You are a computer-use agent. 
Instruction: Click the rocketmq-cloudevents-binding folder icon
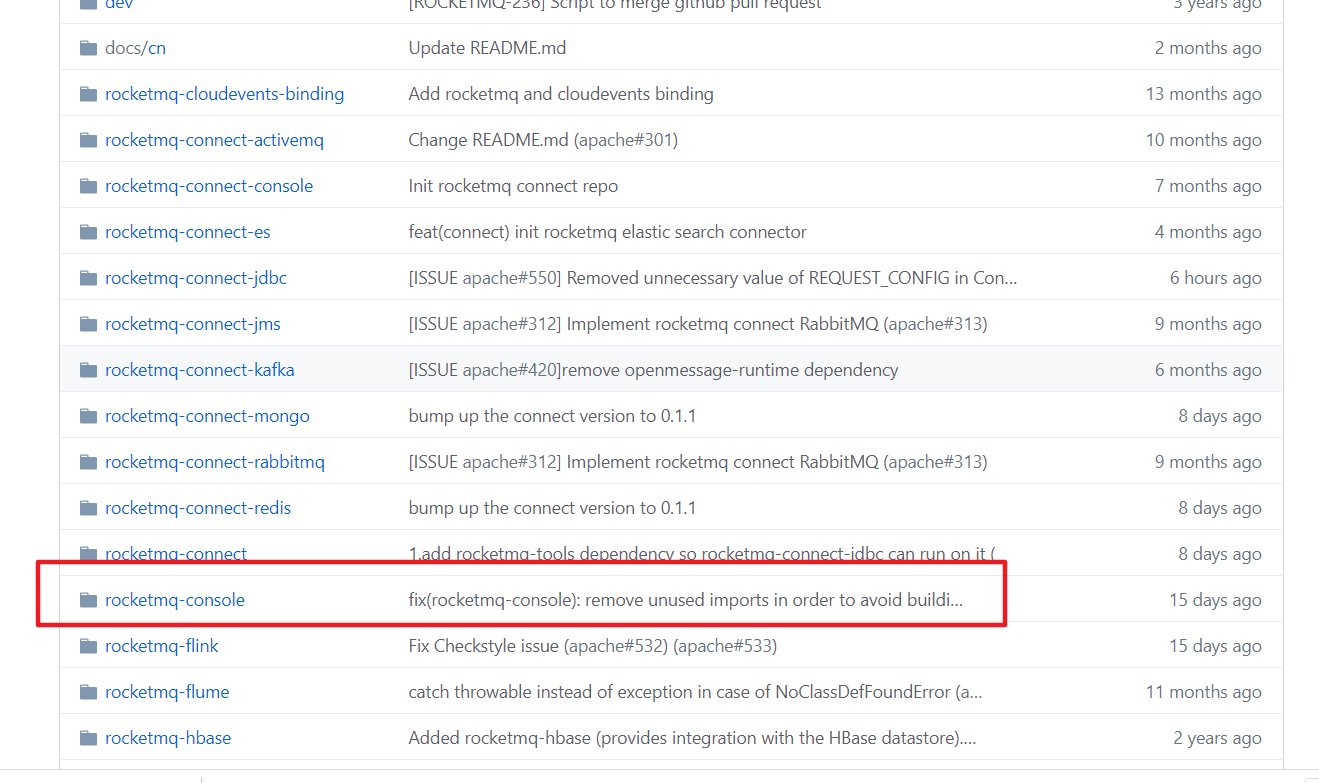[88, 93]
